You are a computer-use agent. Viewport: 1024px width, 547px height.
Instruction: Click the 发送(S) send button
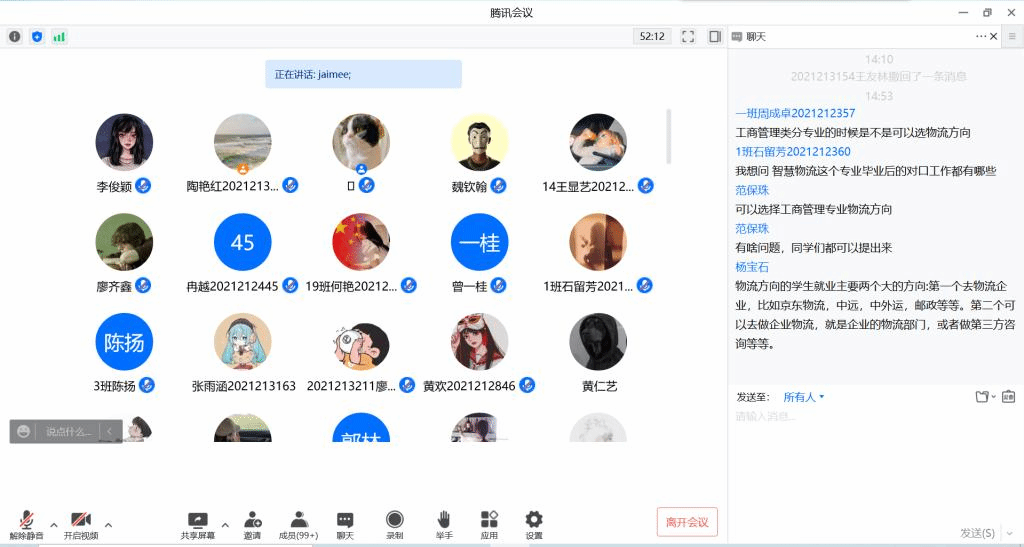tap(977, 533)
